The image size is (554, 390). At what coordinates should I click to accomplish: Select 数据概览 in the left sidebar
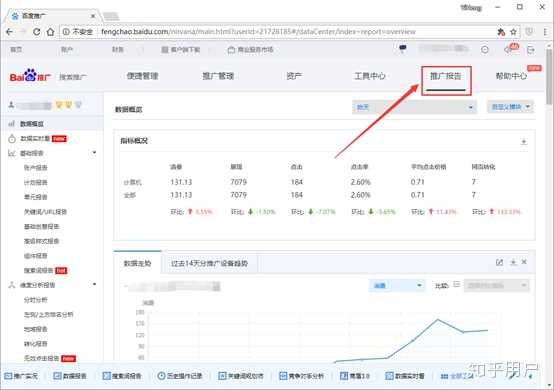click(32, 124)
